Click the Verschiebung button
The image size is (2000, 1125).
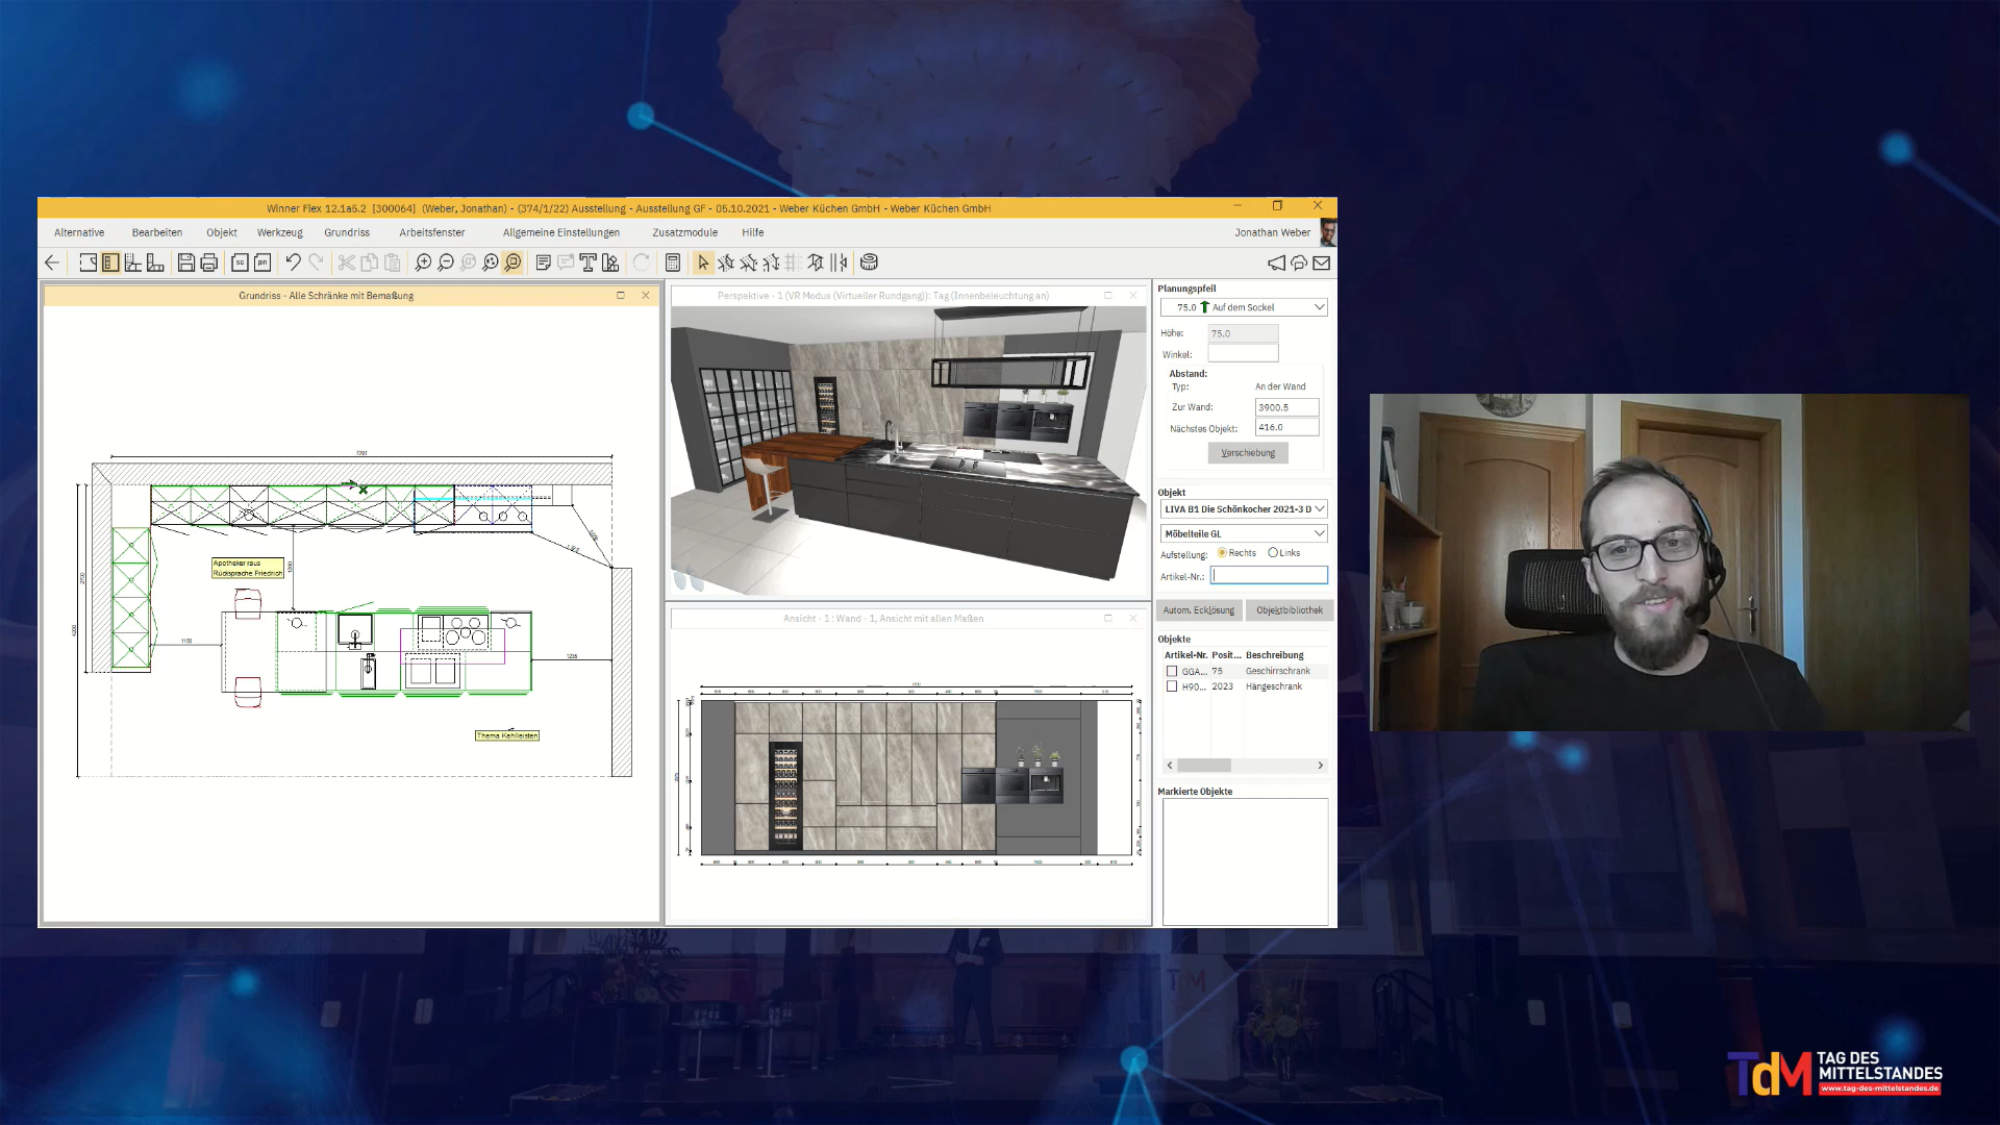tap(1248, 453)
